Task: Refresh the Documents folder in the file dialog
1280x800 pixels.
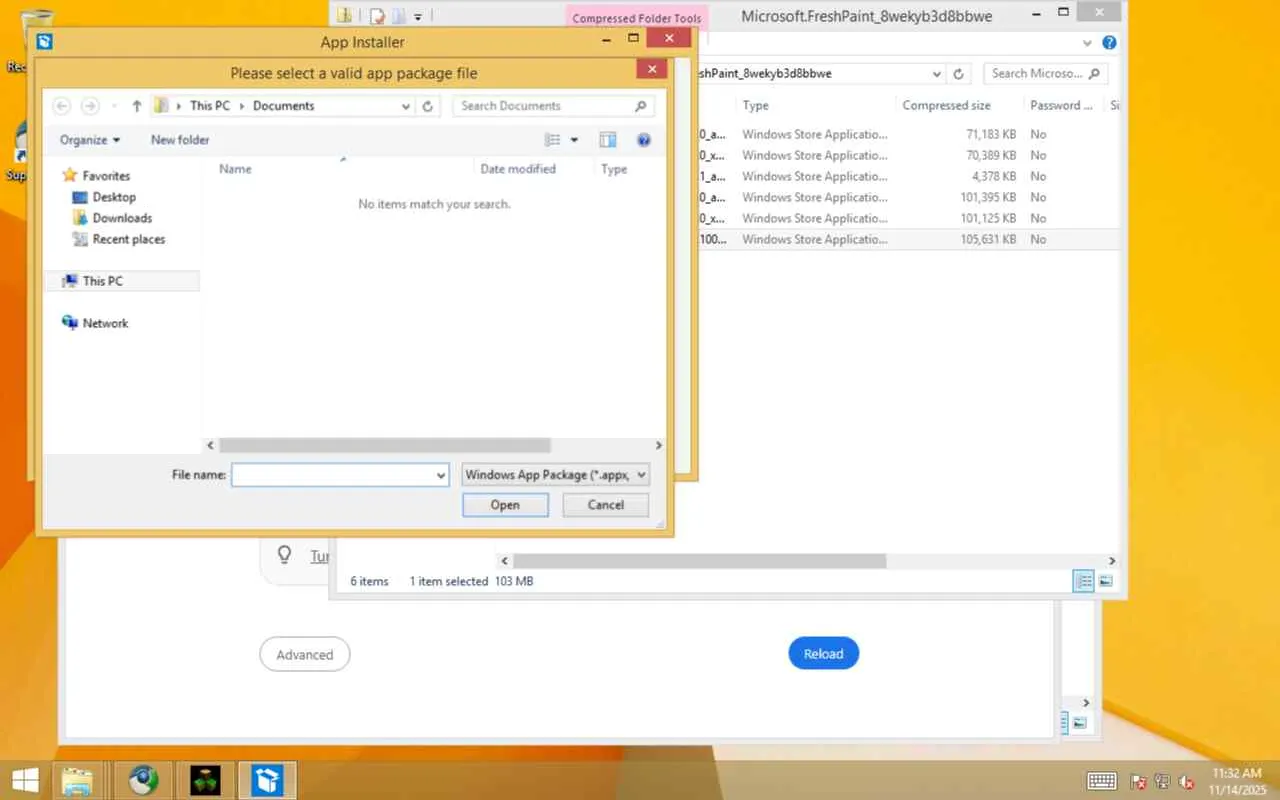Action: tap(428, 106)
